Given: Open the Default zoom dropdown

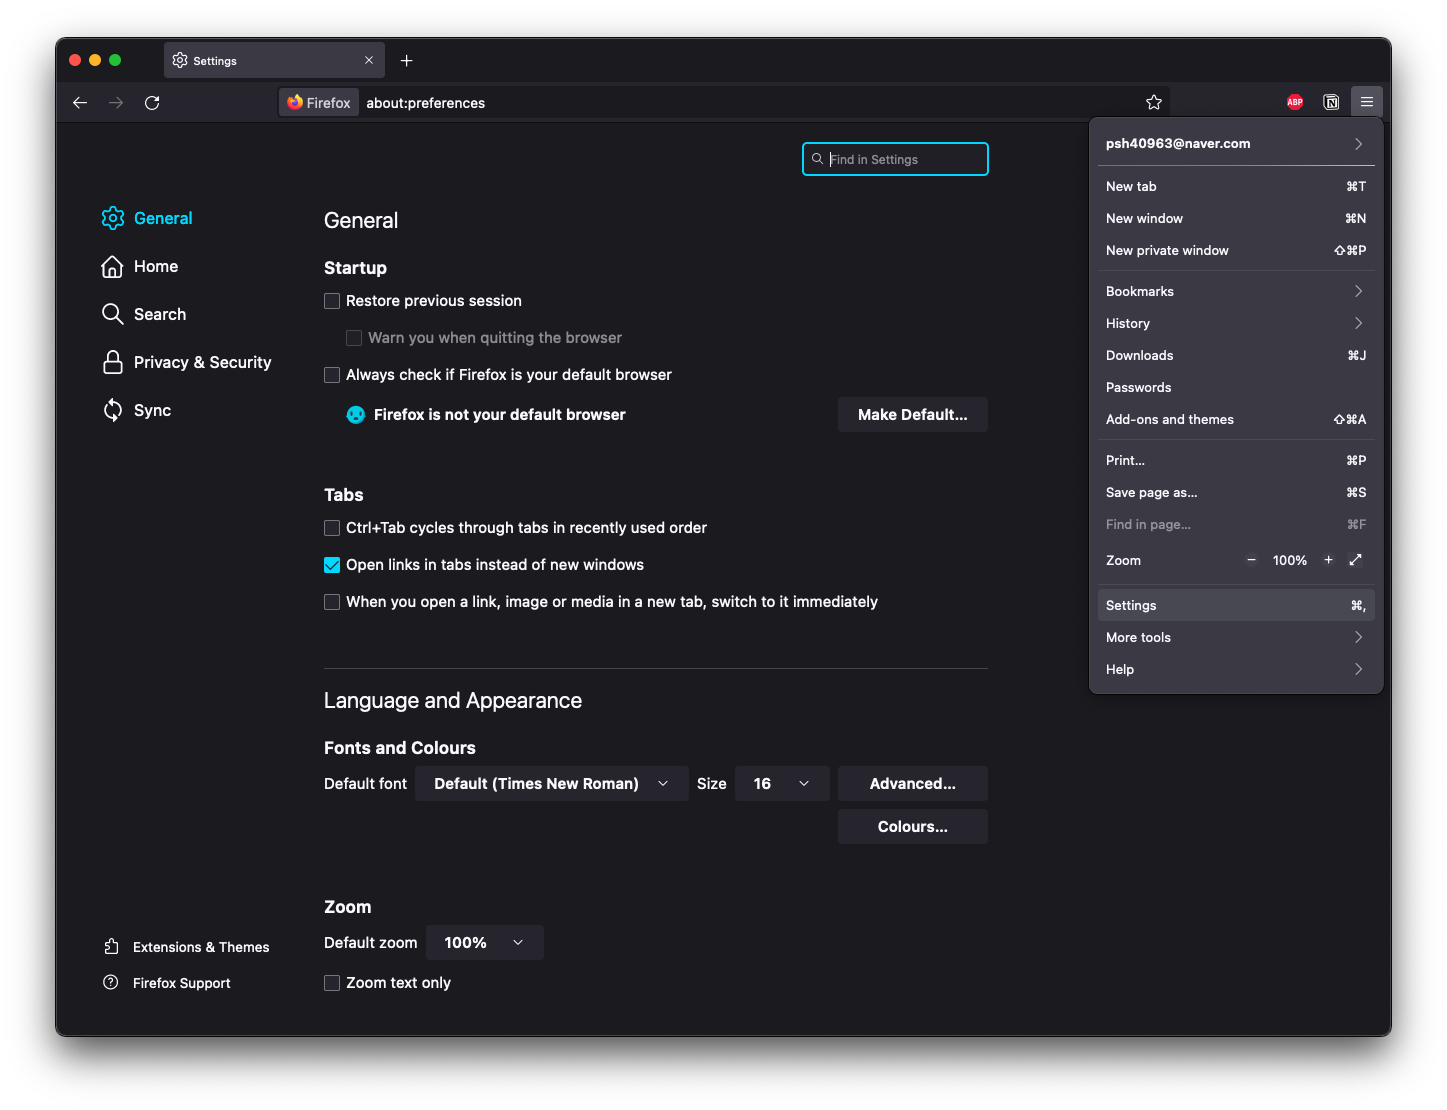Looking at the screenshot, I should point(485,943).
